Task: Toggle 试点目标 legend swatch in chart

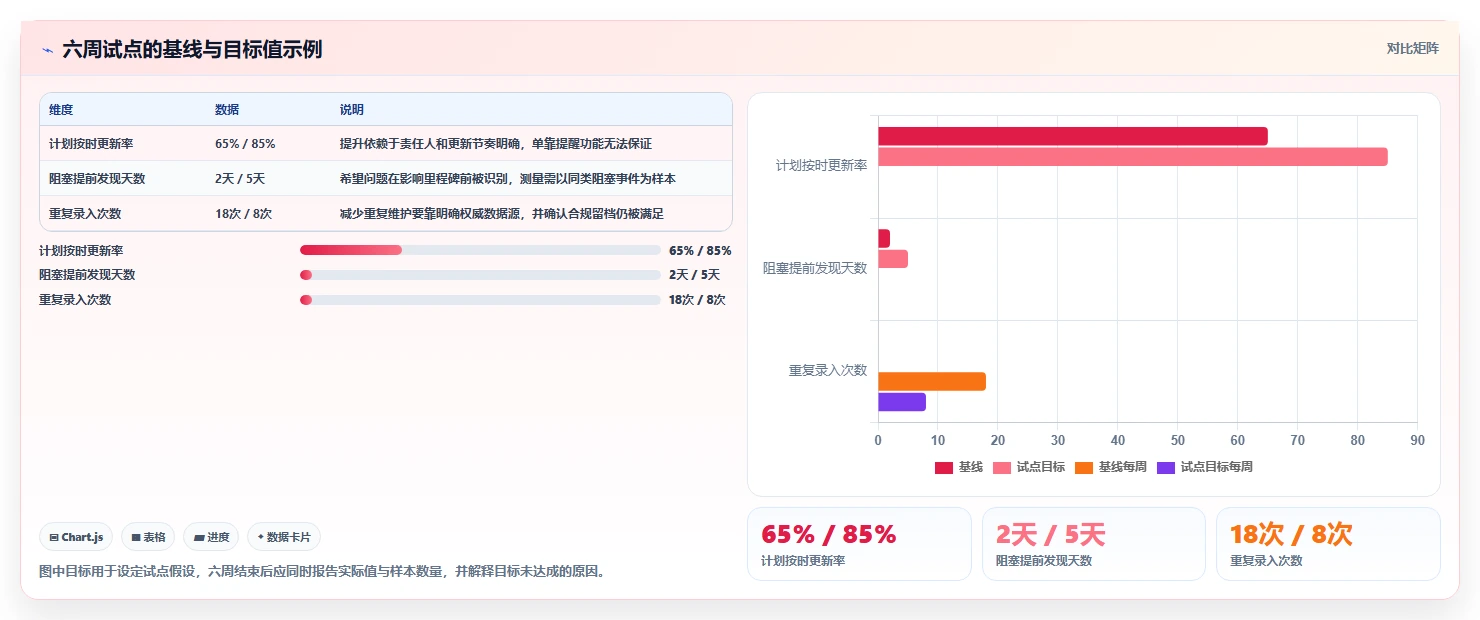Action: coord(1002,467)
